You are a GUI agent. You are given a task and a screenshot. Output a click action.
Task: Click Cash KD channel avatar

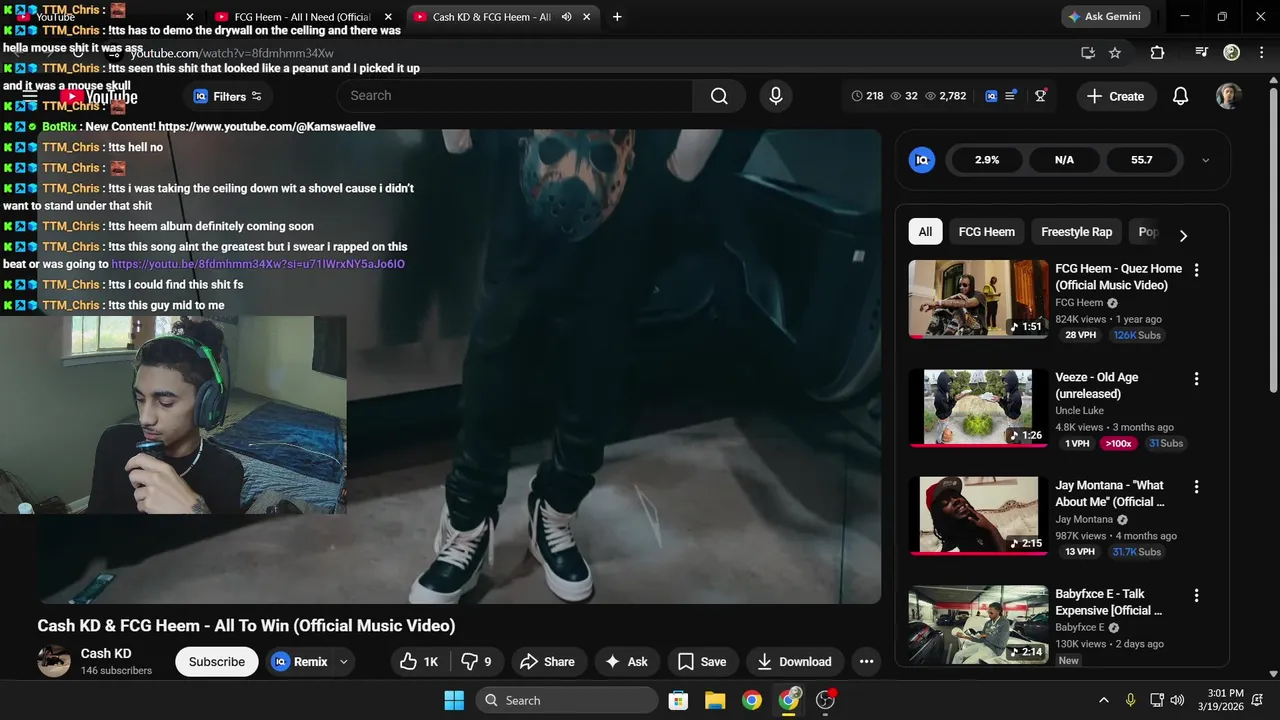[54, 661]
